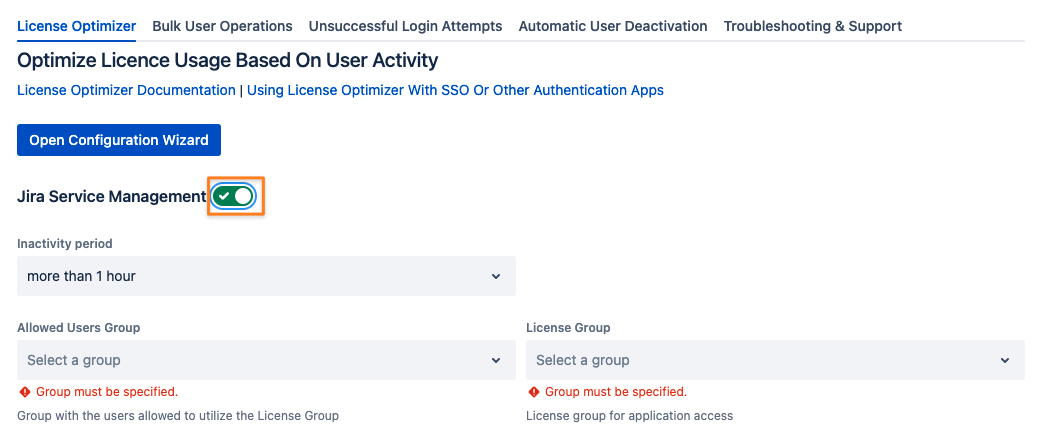1053x435 pixels.
Task: Click the chevron arrow in License Group field
Action: 1005,360
